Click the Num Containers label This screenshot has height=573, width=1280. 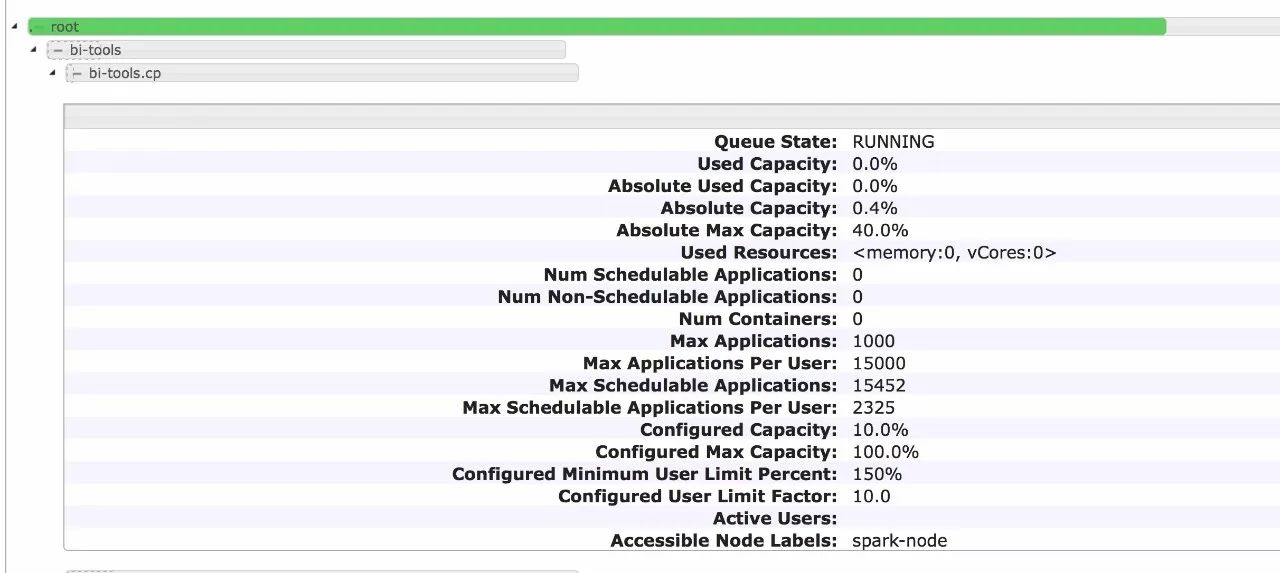(757, 319)
